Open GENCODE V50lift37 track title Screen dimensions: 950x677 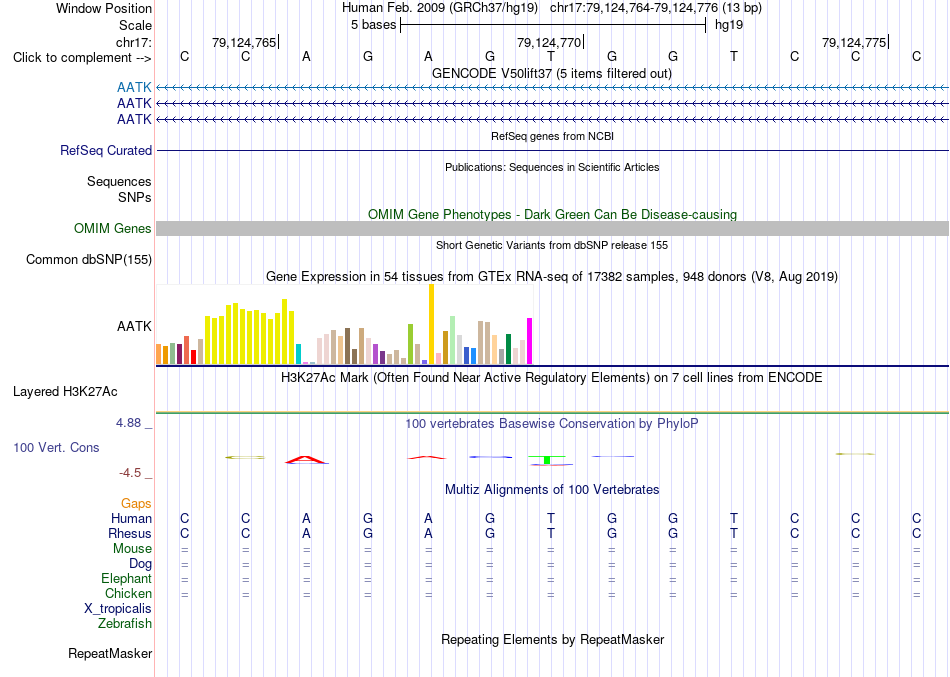(552, 73)
